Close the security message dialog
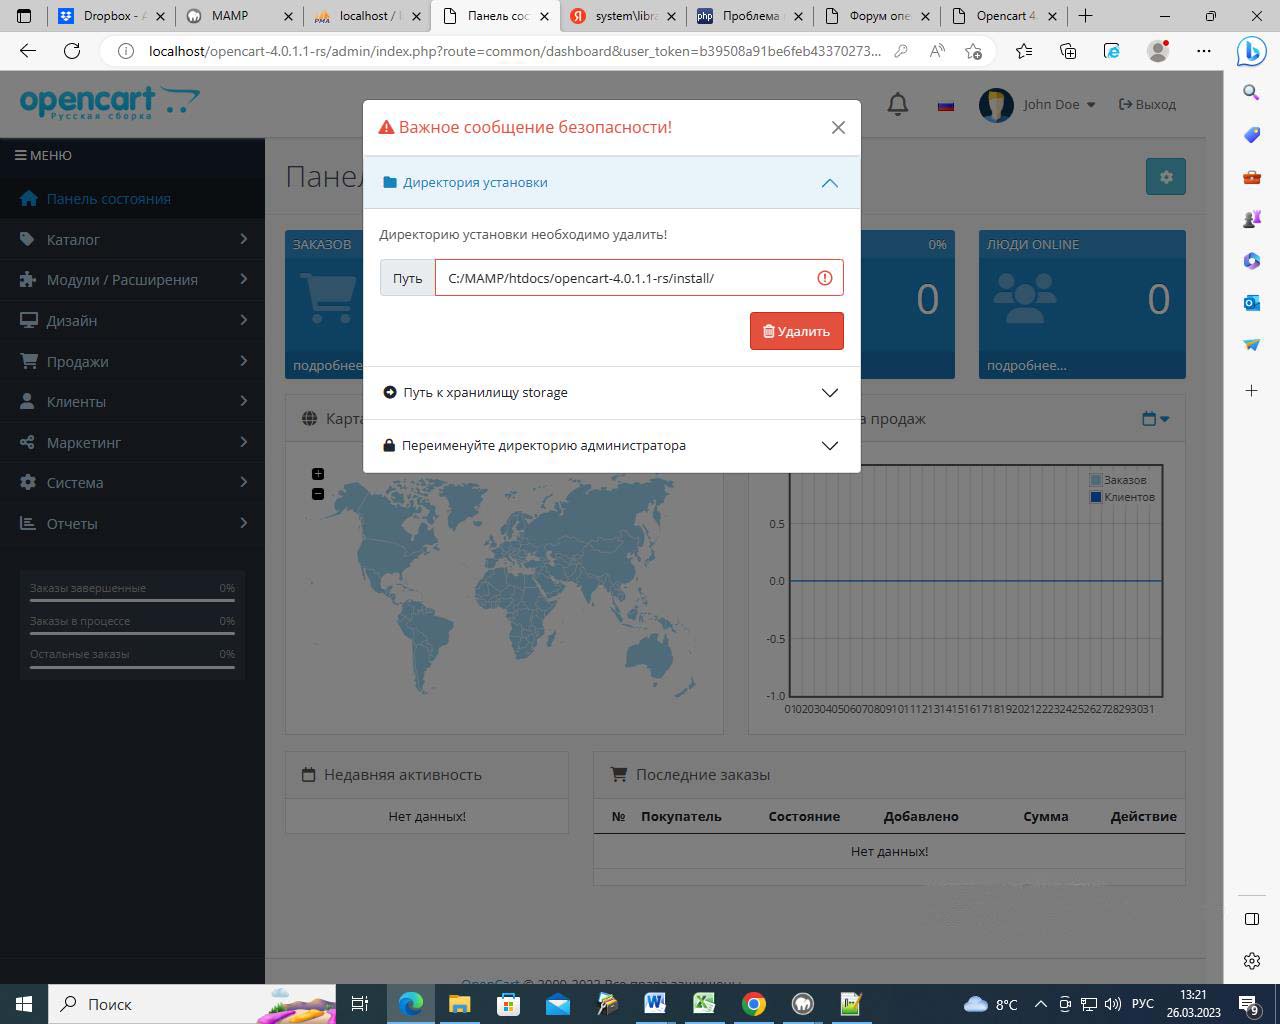 [838, 127]
